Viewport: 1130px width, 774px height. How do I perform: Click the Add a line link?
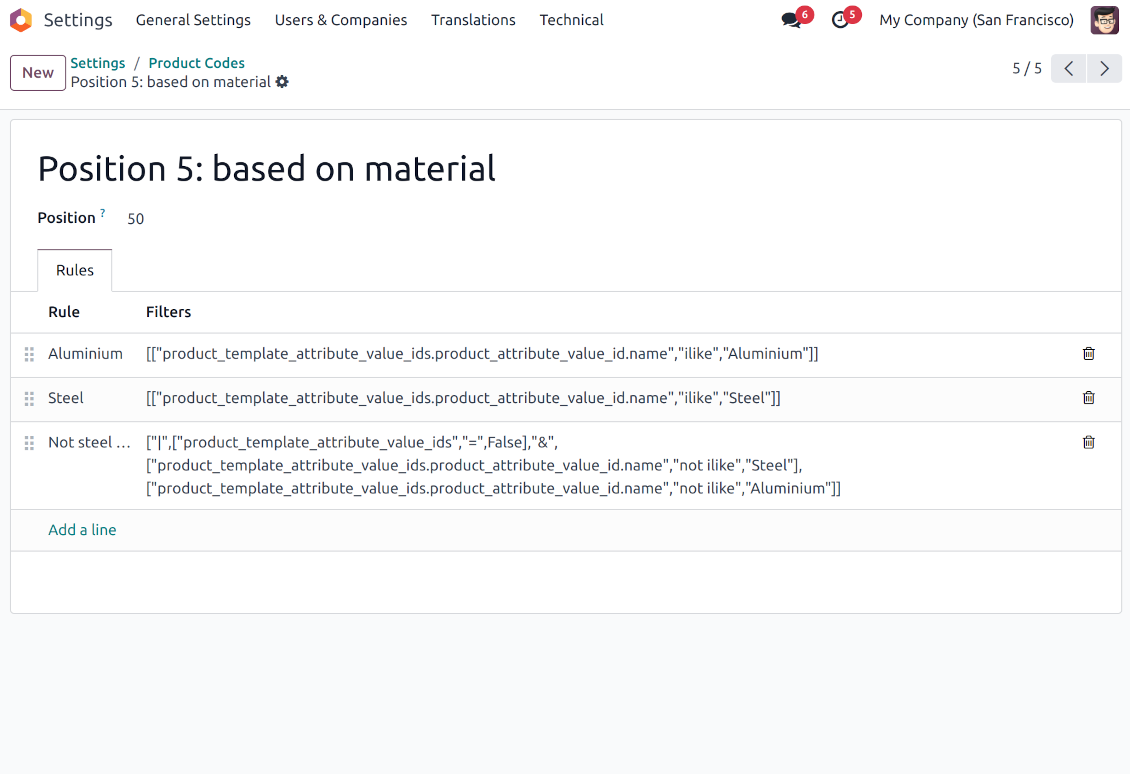coord(82,530)
